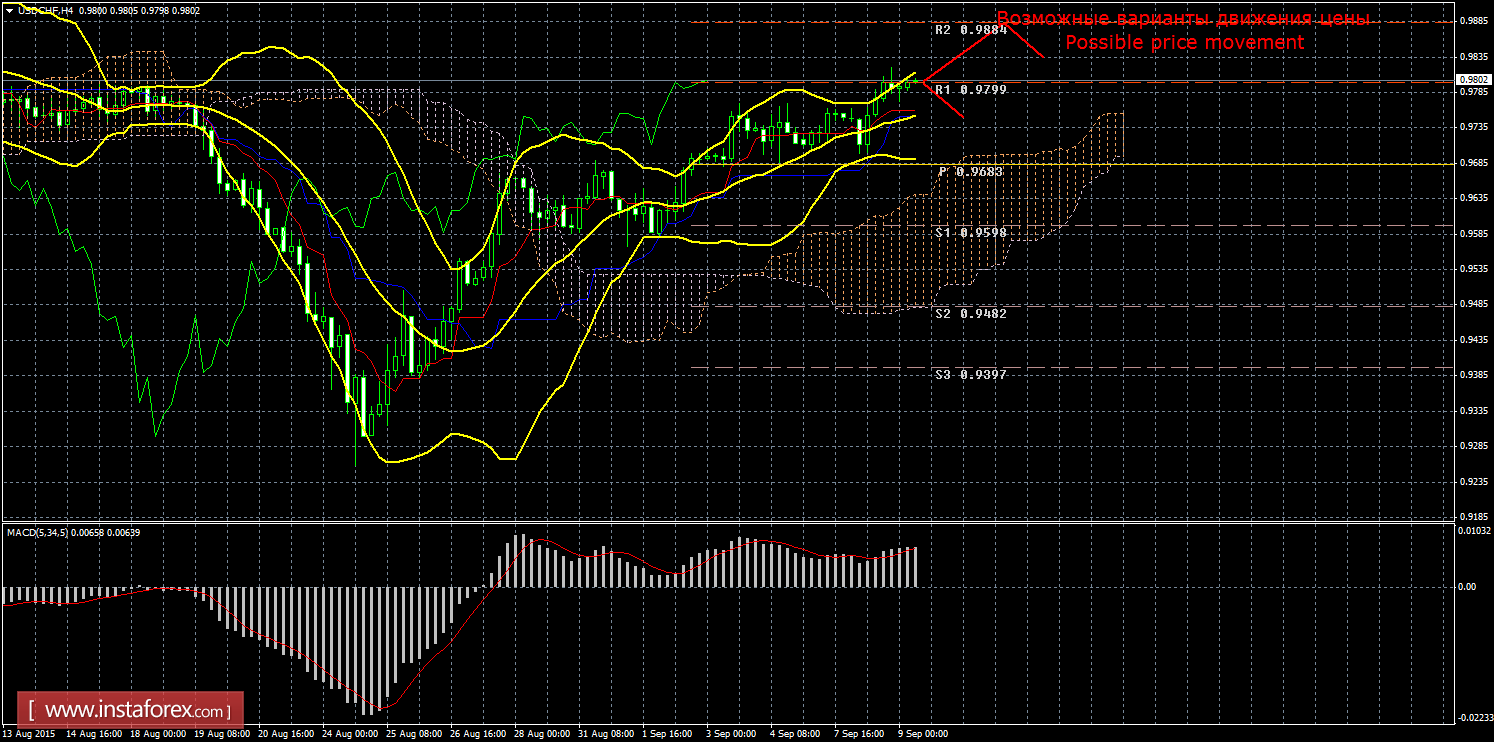The image size is (1494, 742).
Task: Click the current price tag 0.9802
Action: 1474,80
